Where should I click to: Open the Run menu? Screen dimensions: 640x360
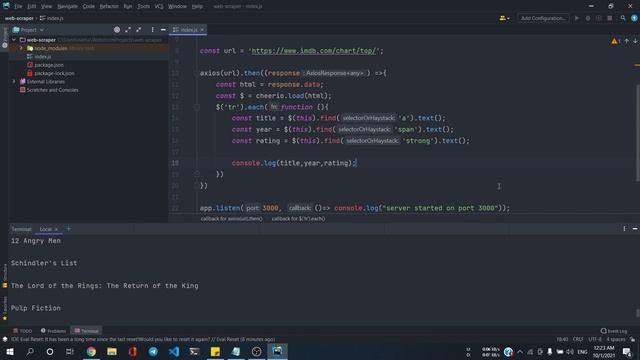coord(128,7)
